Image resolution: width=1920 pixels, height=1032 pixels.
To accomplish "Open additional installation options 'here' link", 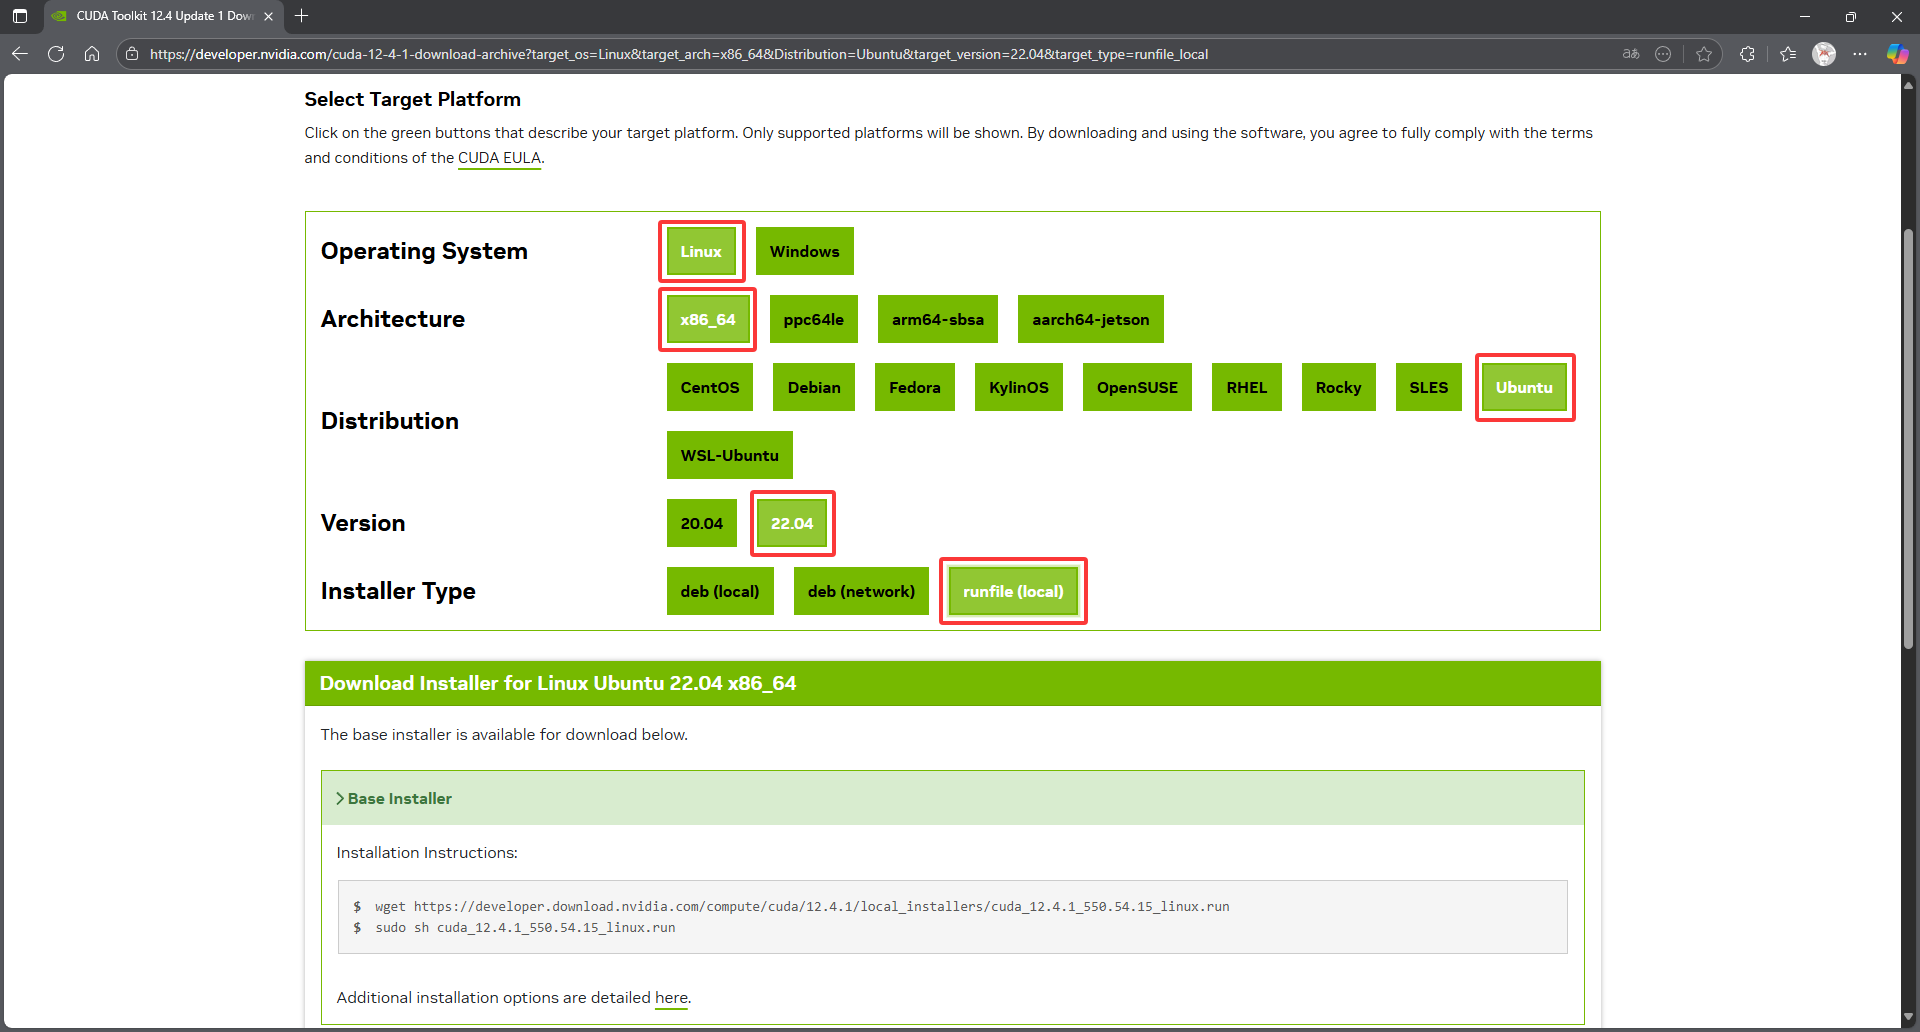I will coord(671,998).
